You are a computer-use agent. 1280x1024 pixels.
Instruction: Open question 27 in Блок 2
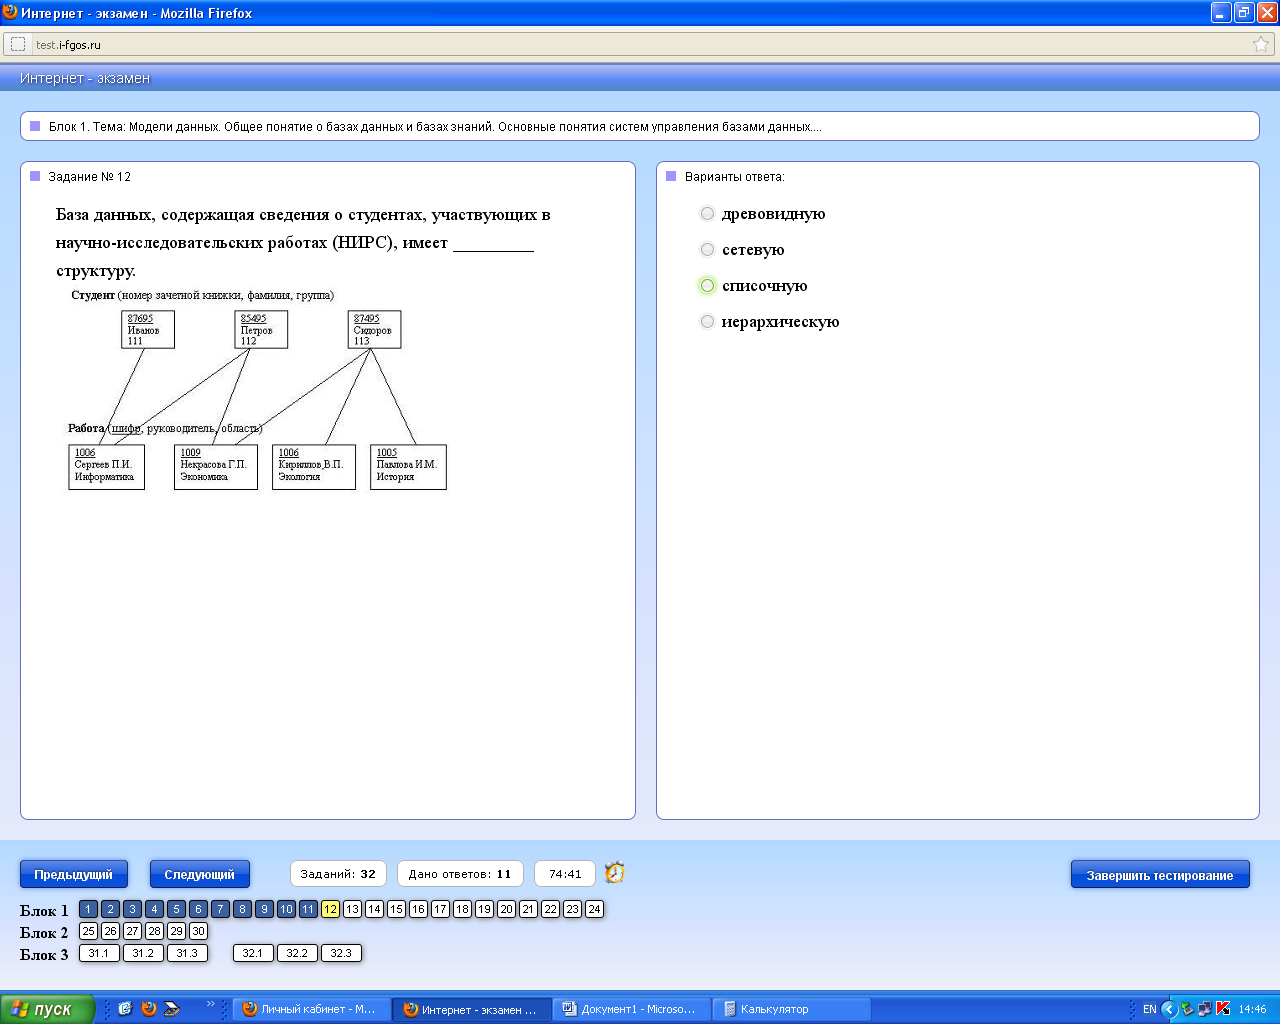[x=132, y=931]
